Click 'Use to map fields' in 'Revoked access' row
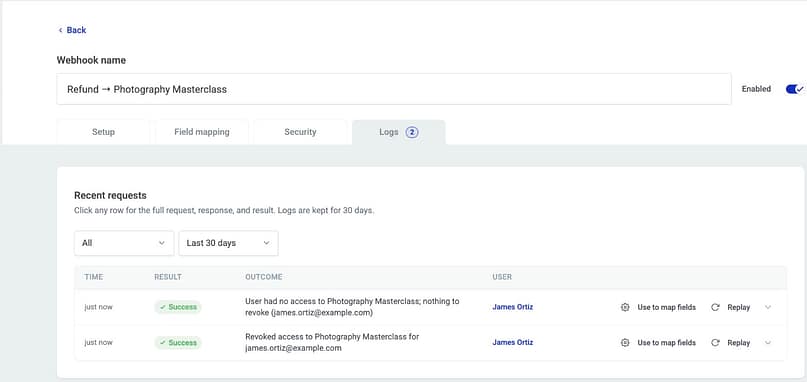The width and height of the screenshot is (807, 382). point(666,343)
